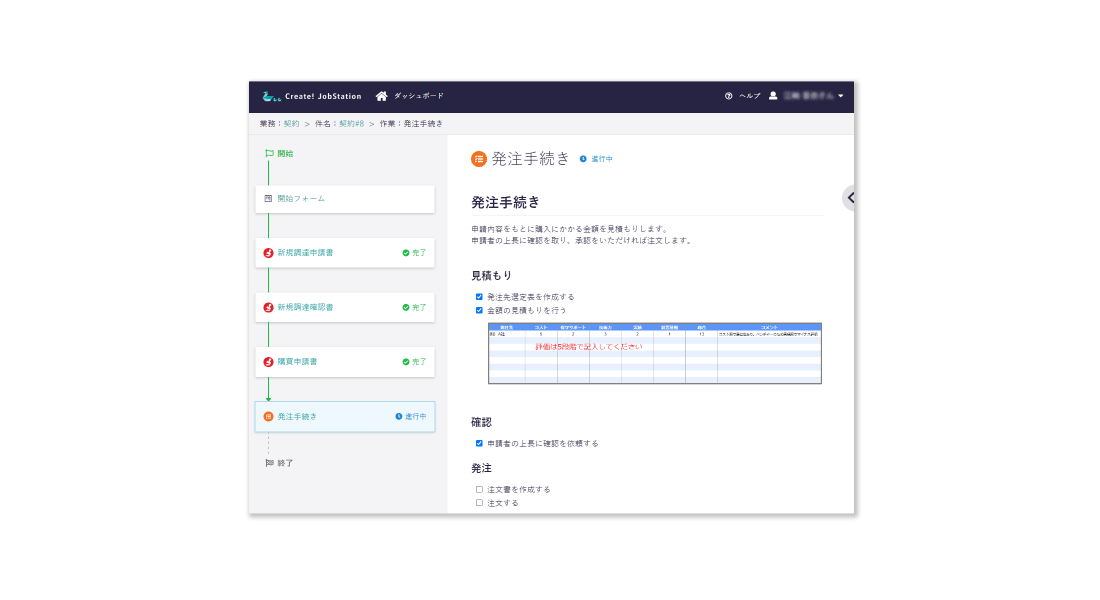Click the user profile icon

[x=773, y=96]
